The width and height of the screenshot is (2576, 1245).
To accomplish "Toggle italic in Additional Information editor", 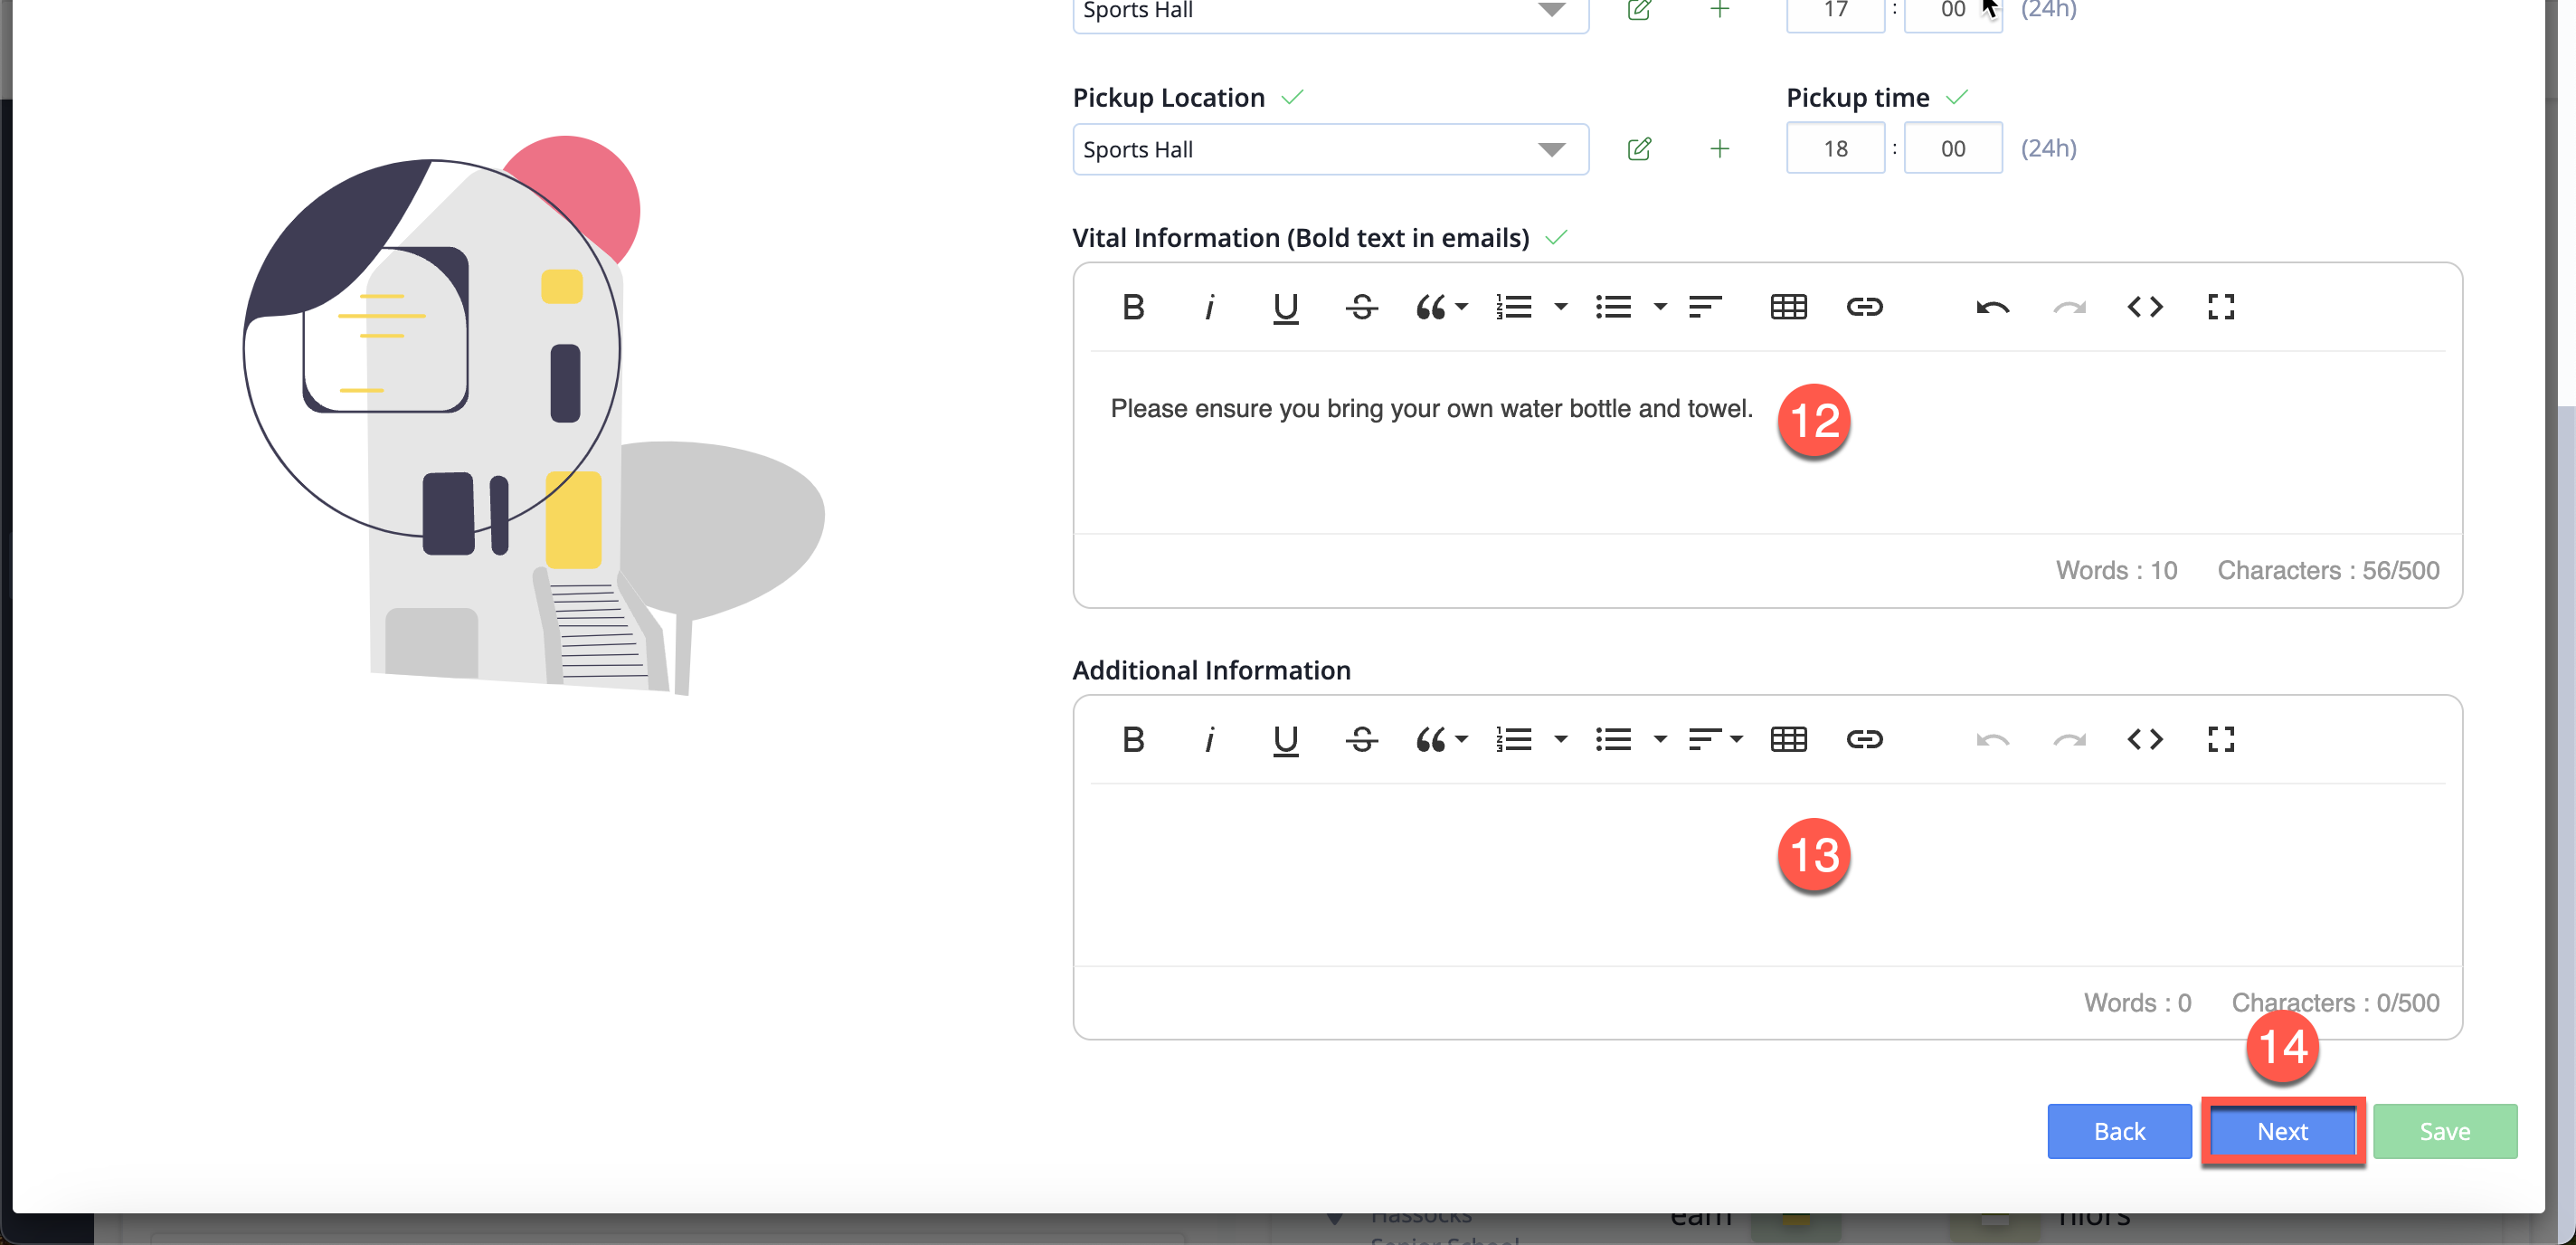I will tap(1209, 739).
